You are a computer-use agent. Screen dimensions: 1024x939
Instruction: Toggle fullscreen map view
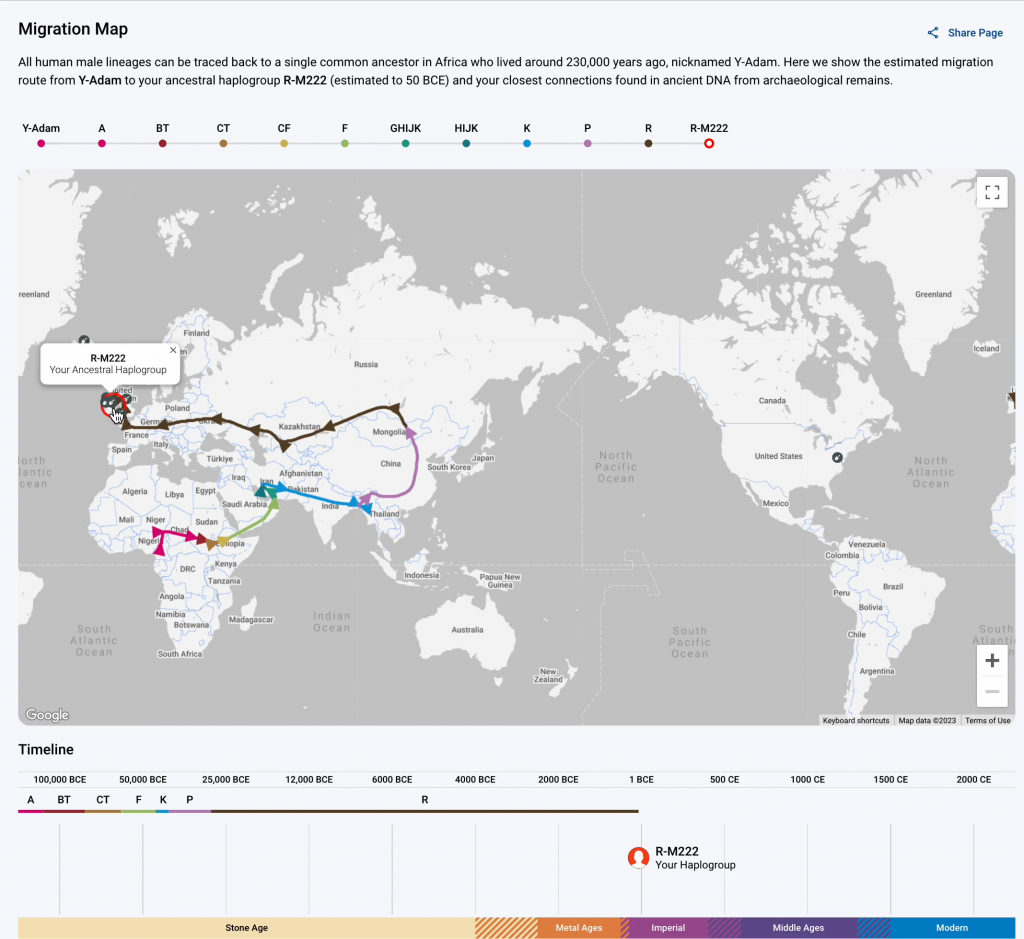click(x=992, y=192)
